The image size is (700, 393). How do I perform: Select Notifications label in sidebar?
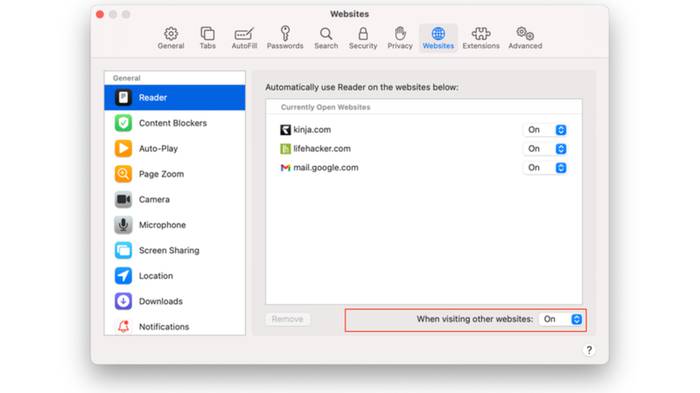(x=164, y=326)
